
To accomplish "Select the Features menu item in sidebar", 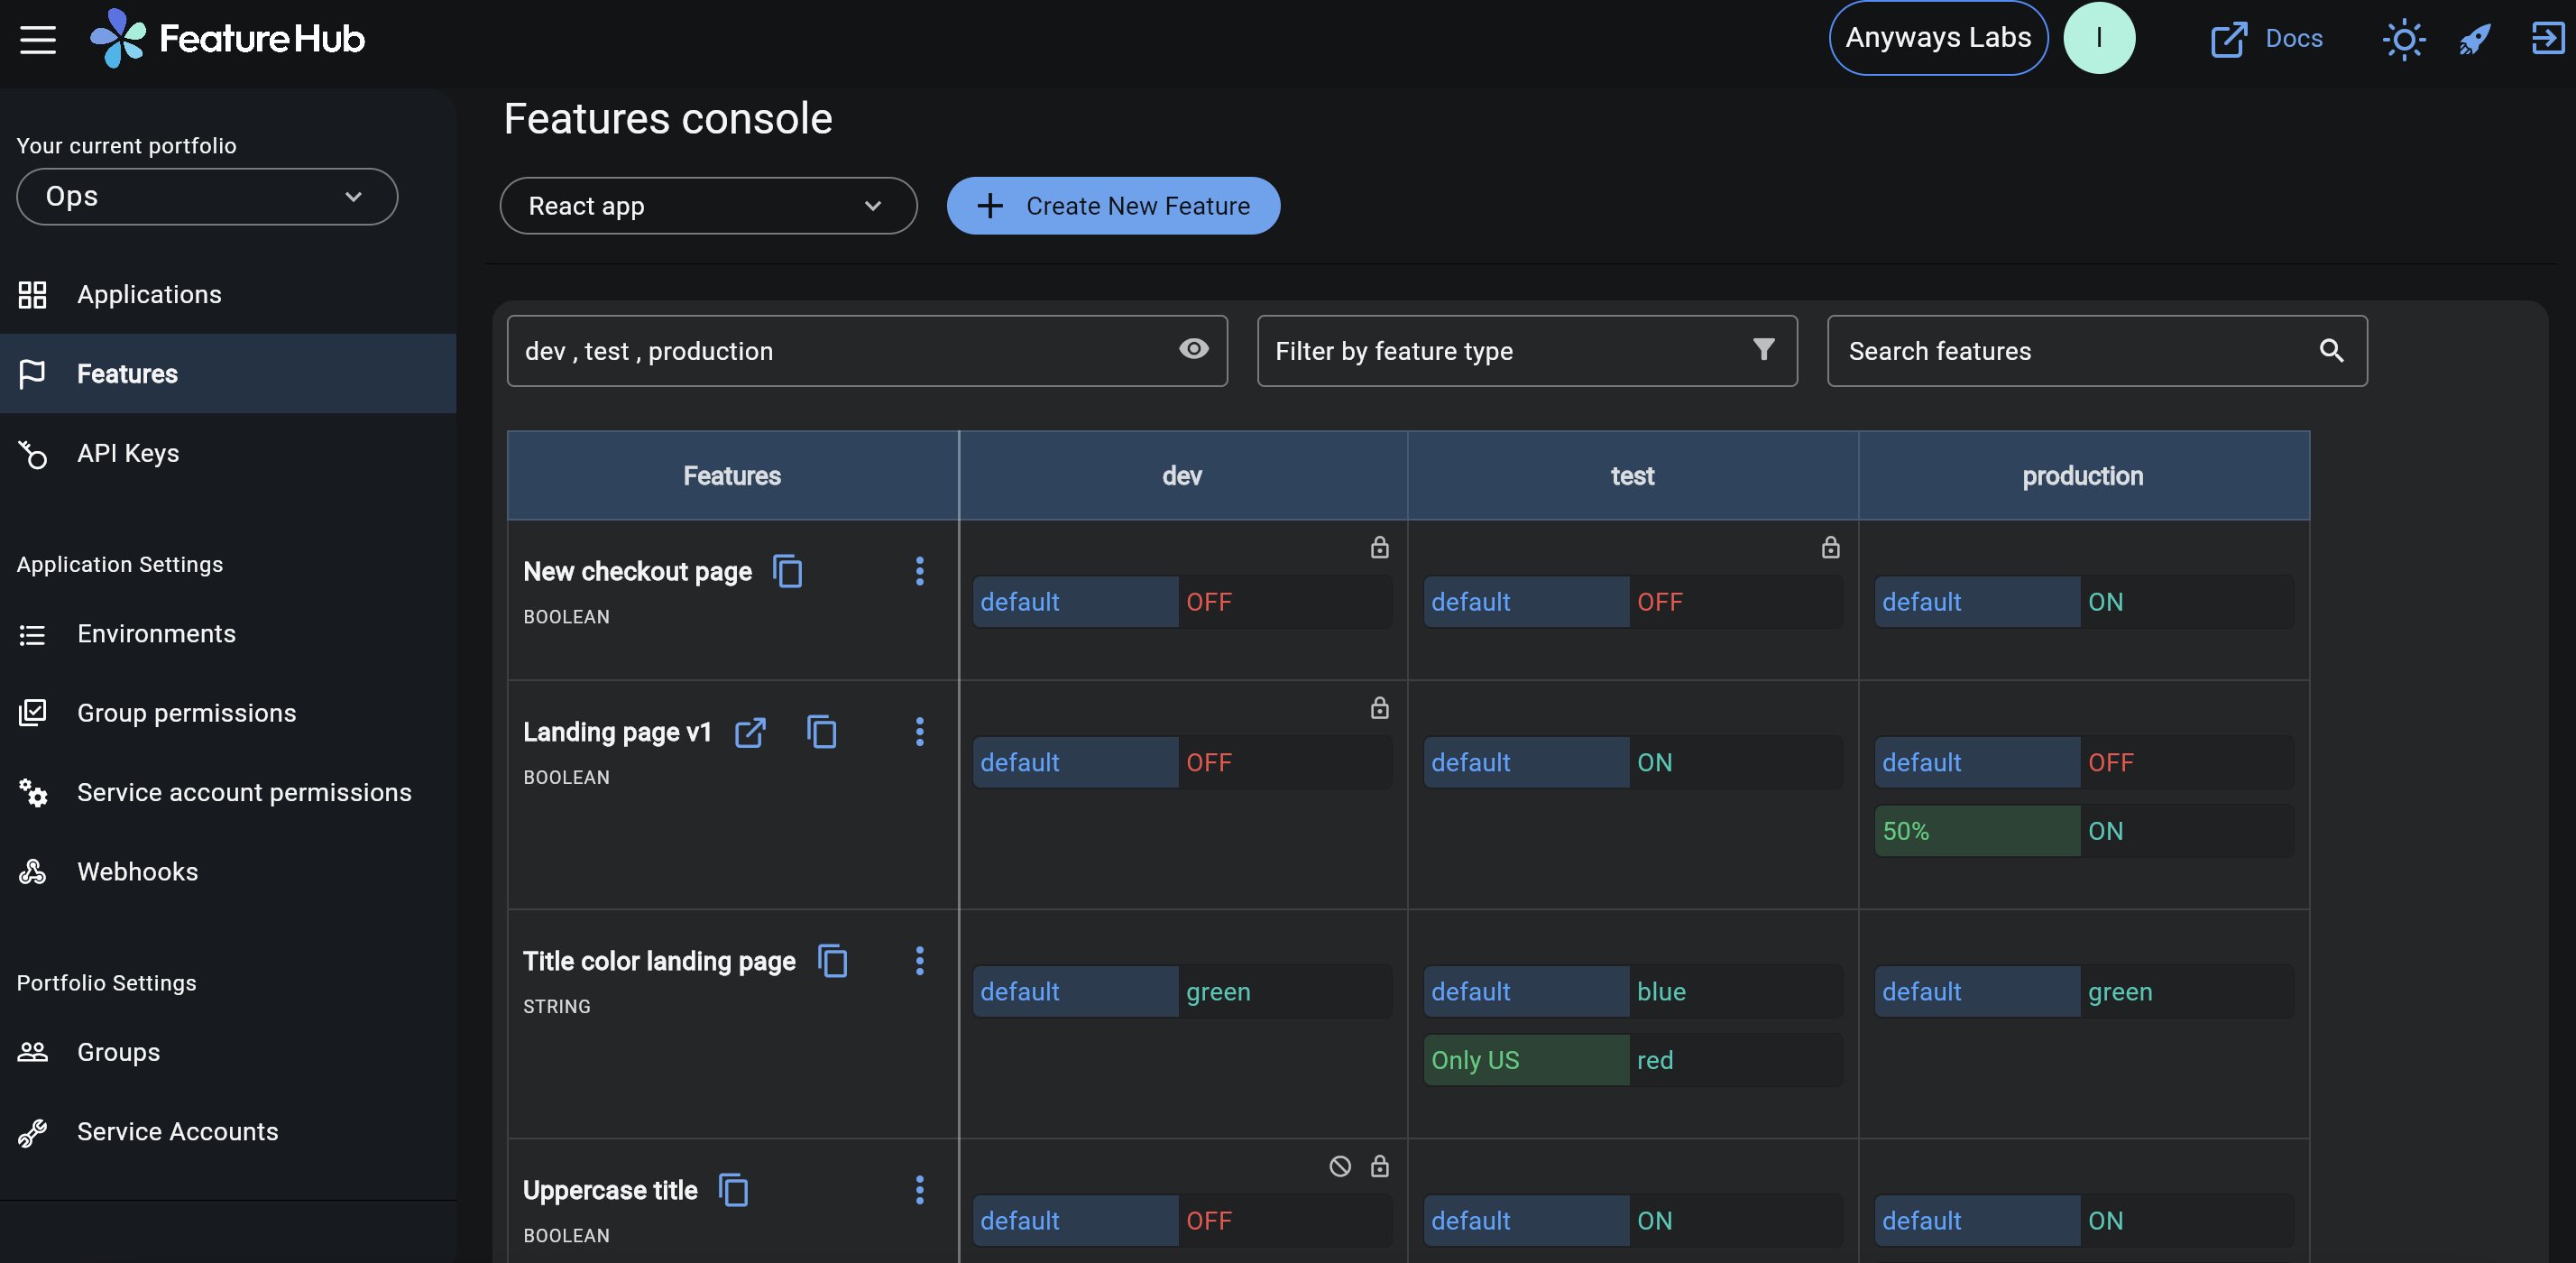I will click(x=126, y=373).
